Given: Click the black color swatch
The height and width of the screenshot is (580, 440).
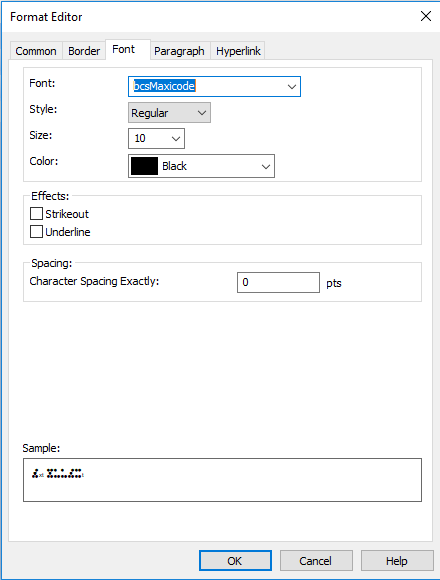Looking at the screenshot, I should point(145,166).
